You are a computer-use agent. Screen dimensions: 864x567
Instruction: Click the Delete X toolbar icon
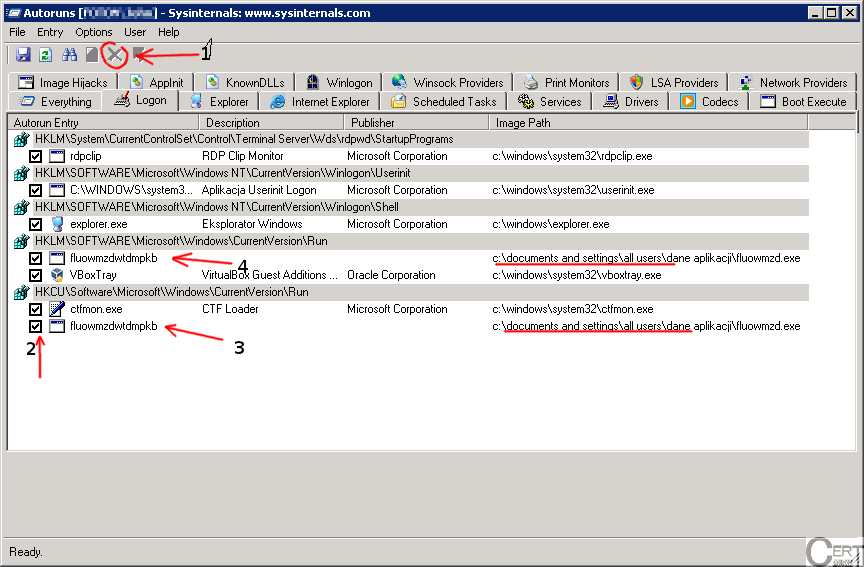115,55
